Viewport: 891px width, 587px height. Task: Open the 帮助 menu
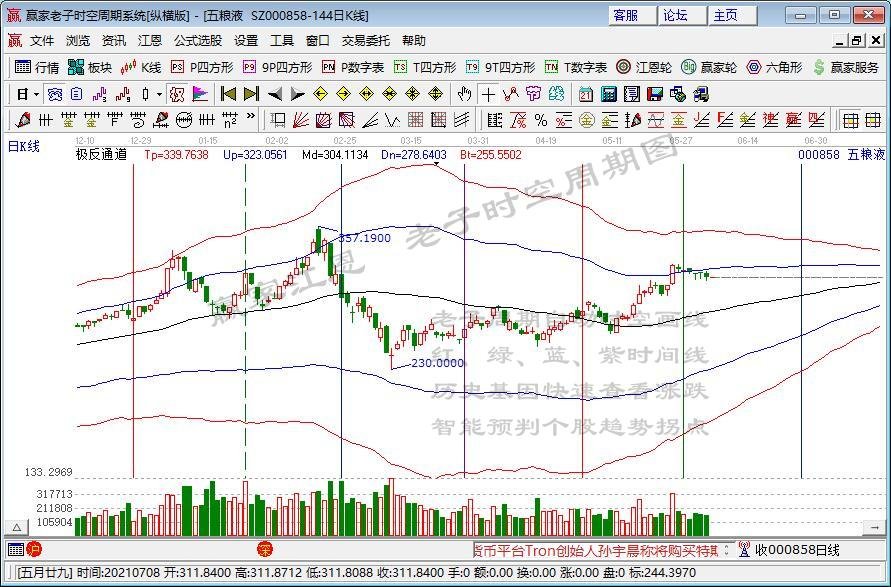[414, 41]
